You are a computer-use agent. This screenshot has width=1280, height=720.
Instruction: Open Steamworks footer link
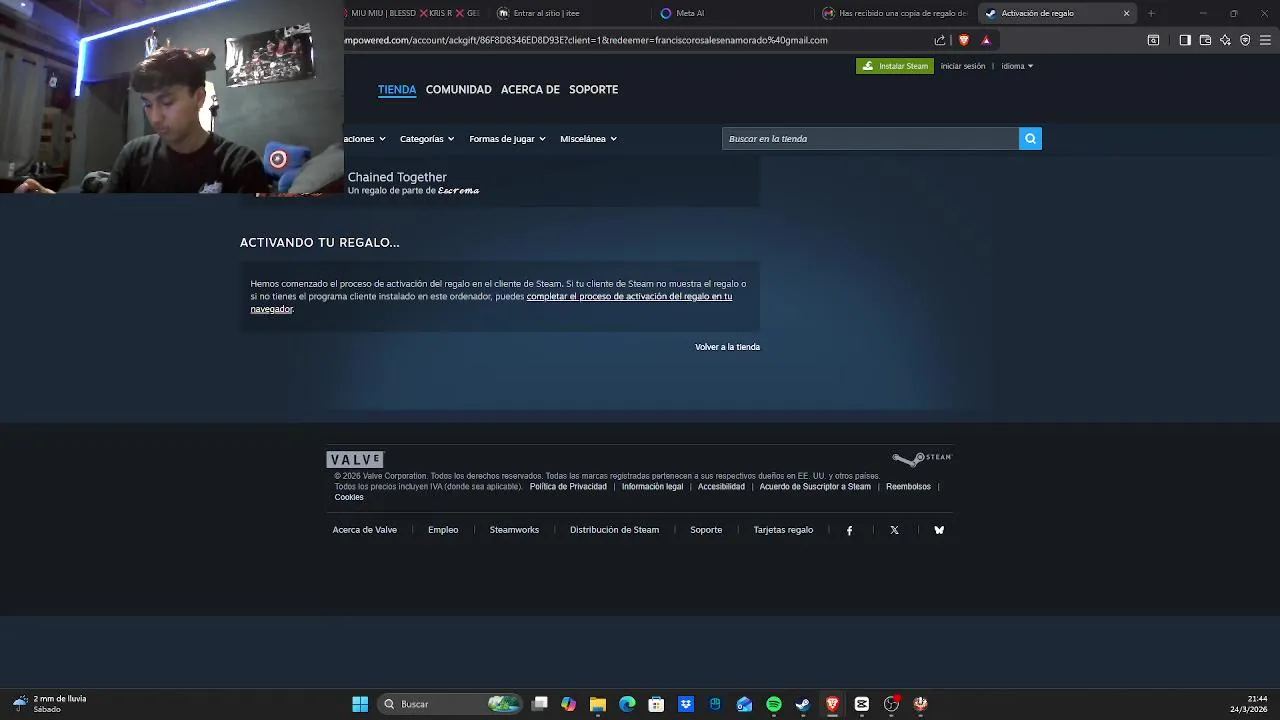click(x=514, y=530)
